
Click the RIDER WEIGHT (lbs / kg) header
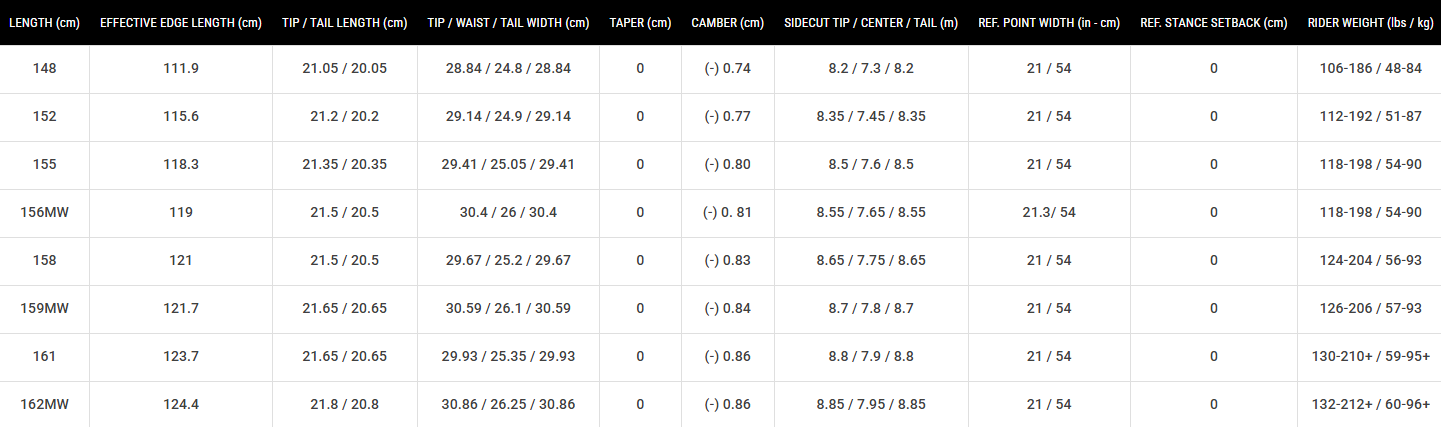click(1369, 23)
